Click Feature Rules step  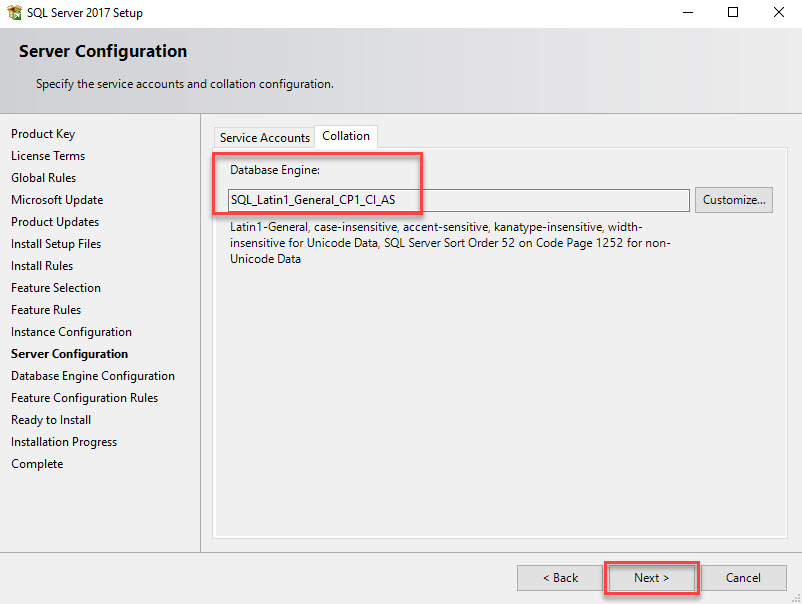46,310
